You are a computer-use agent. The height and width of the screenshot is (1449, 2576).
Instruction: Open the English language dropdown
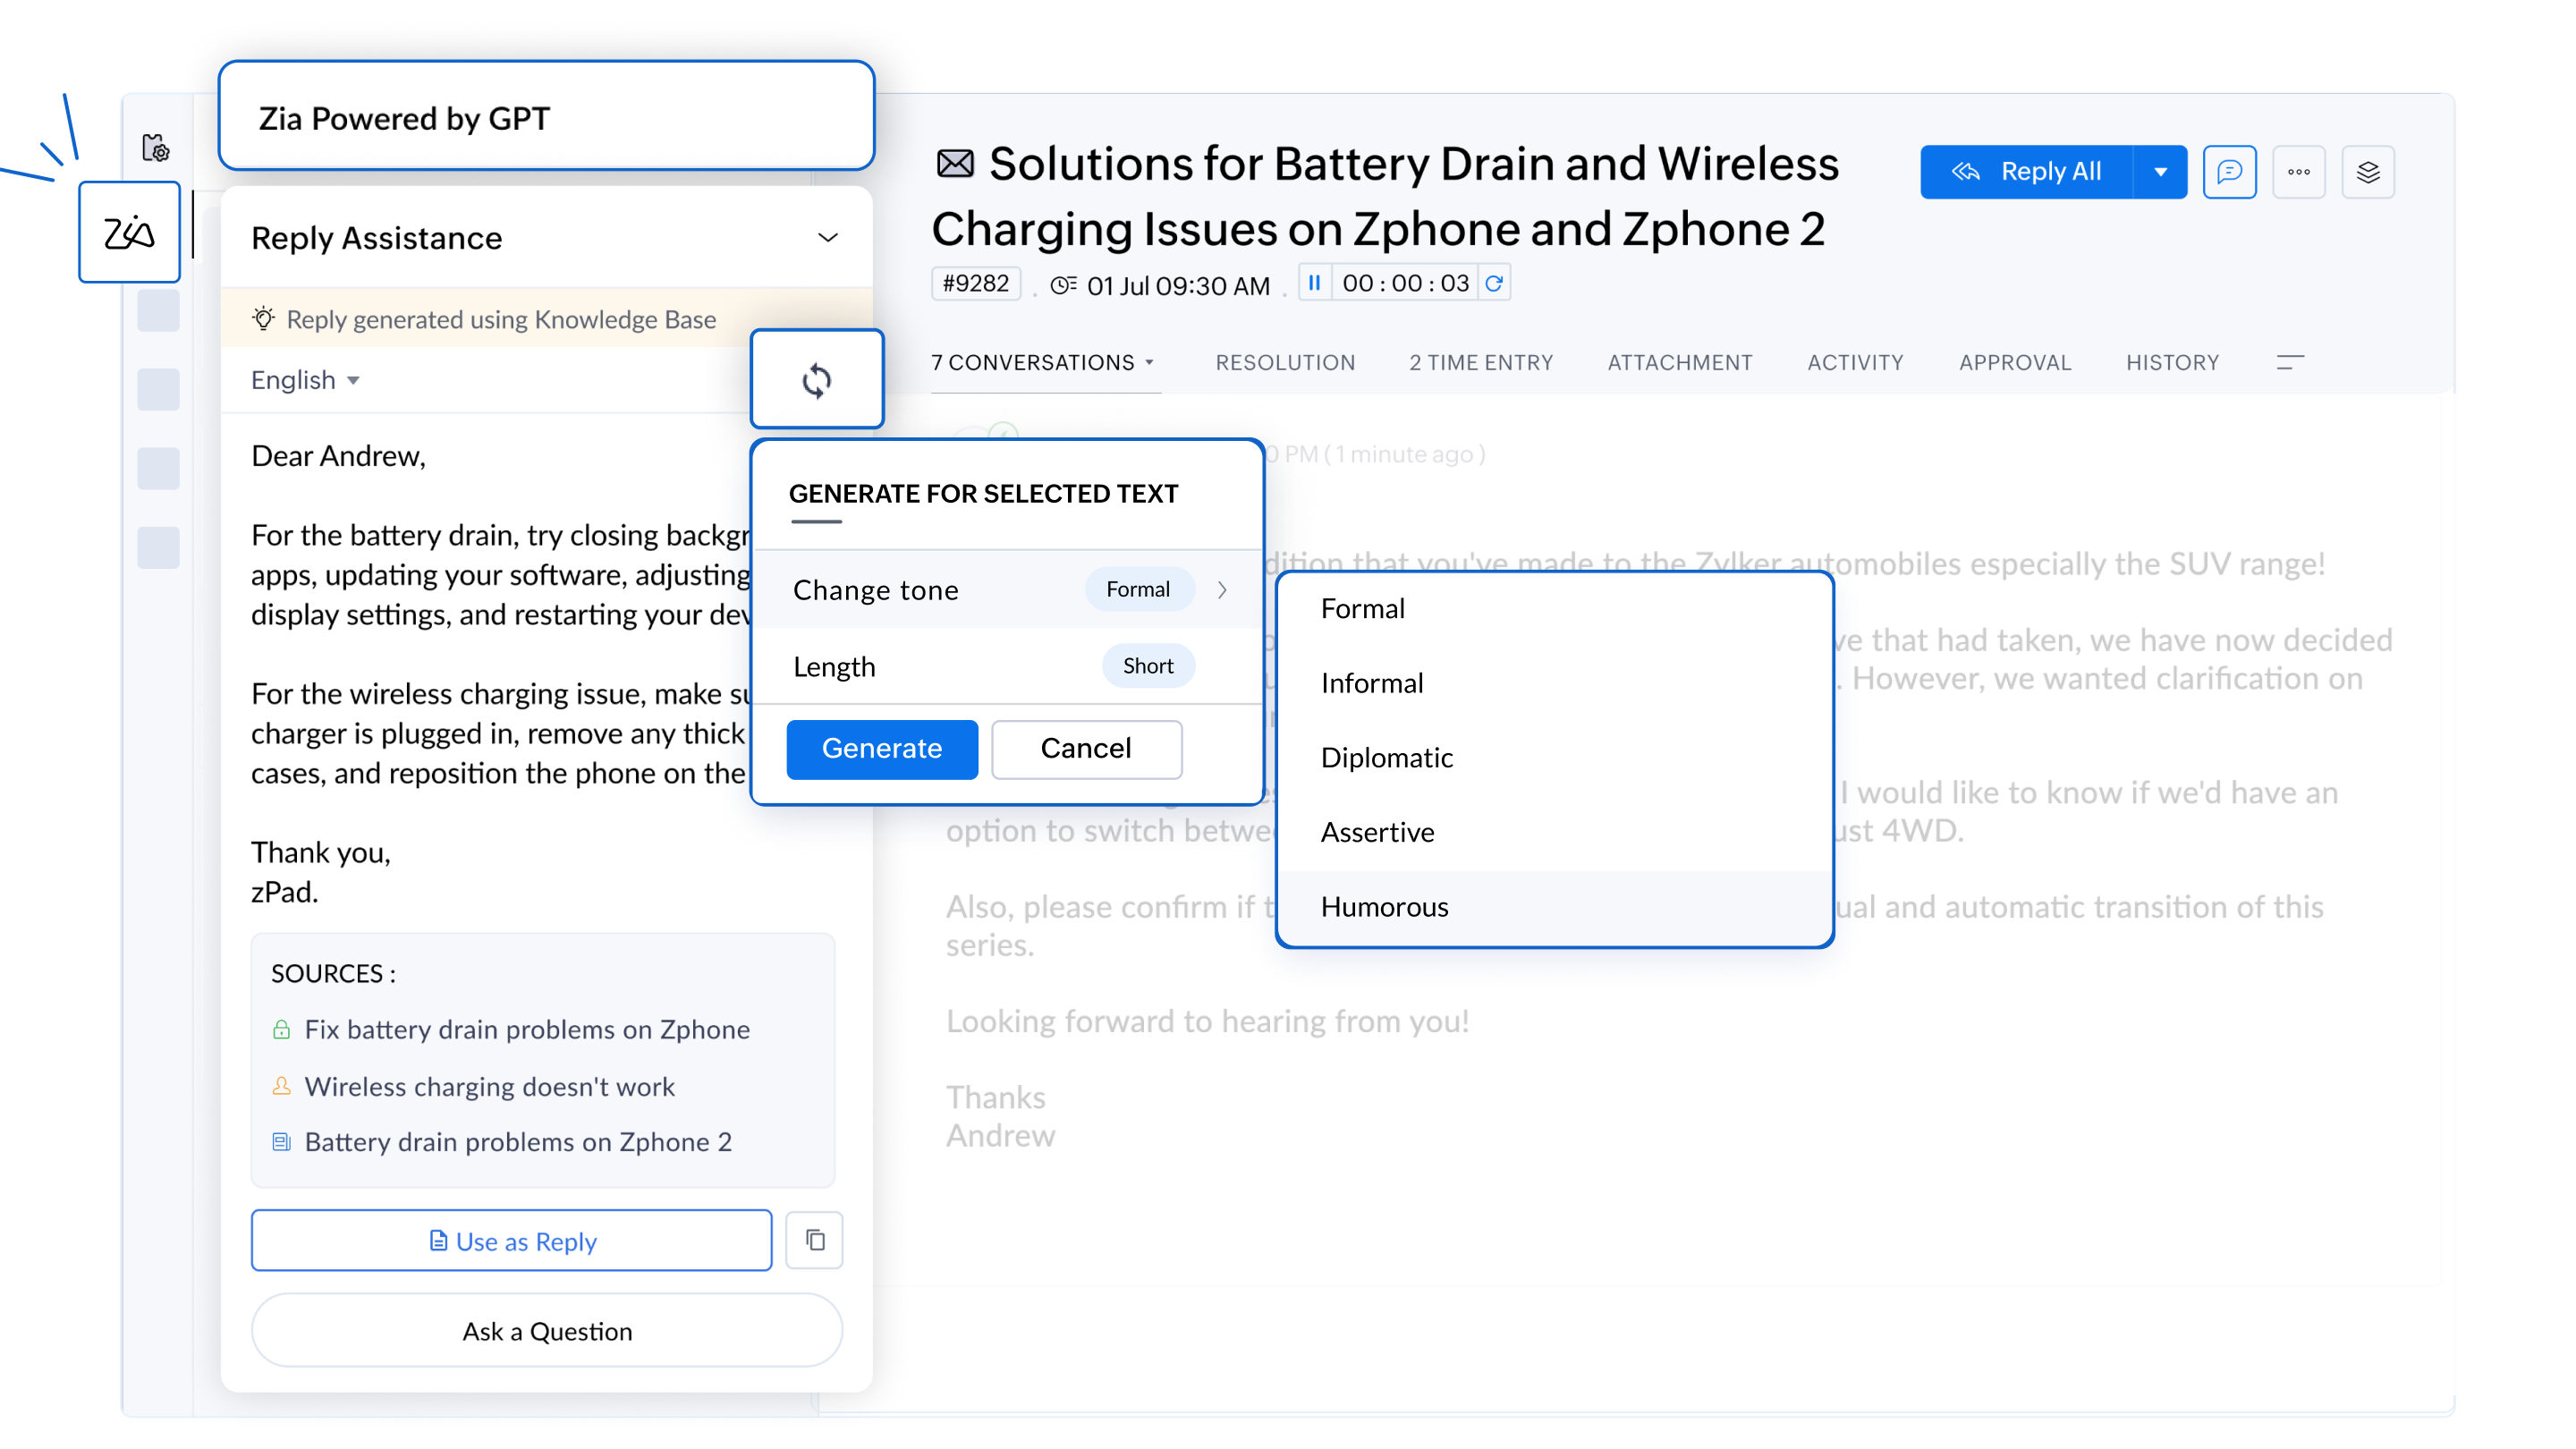305,380
